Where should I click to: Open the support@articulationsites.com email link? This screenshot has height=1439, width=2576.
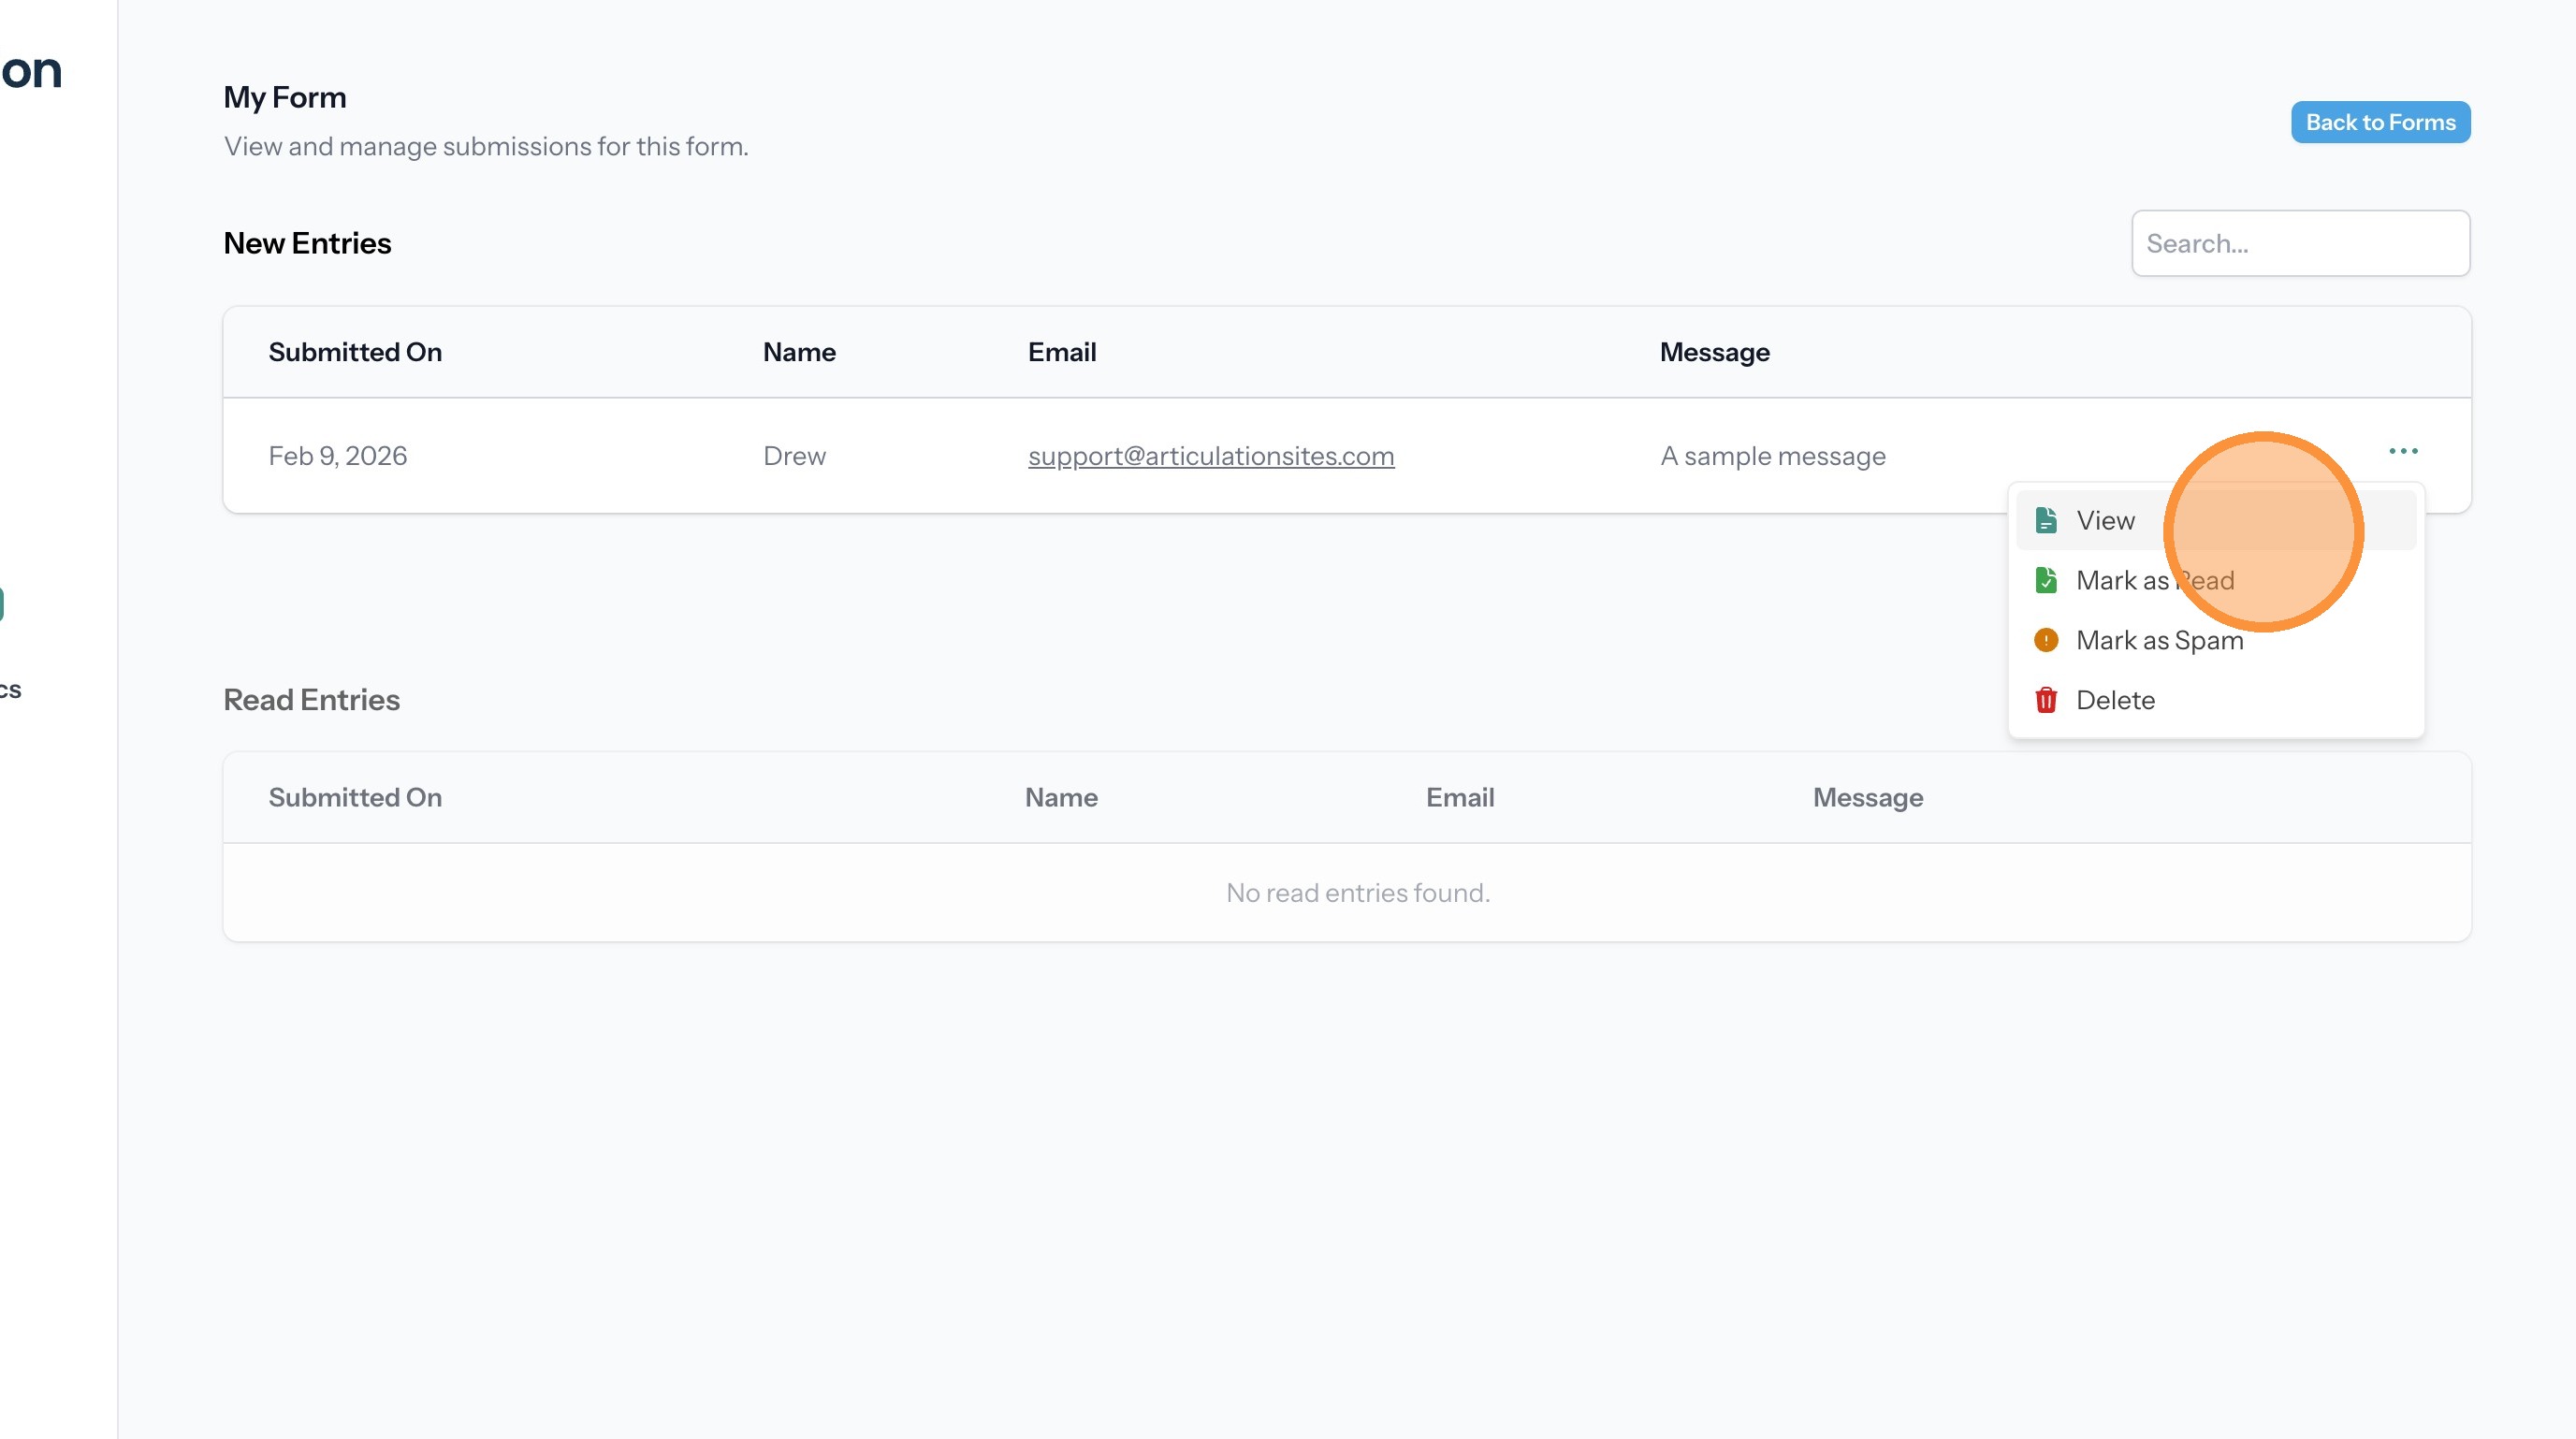[x=1210, y=456]
